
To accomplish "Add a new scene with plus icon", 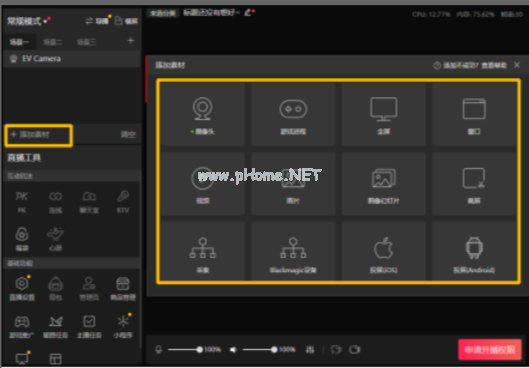I will [131, 41].
